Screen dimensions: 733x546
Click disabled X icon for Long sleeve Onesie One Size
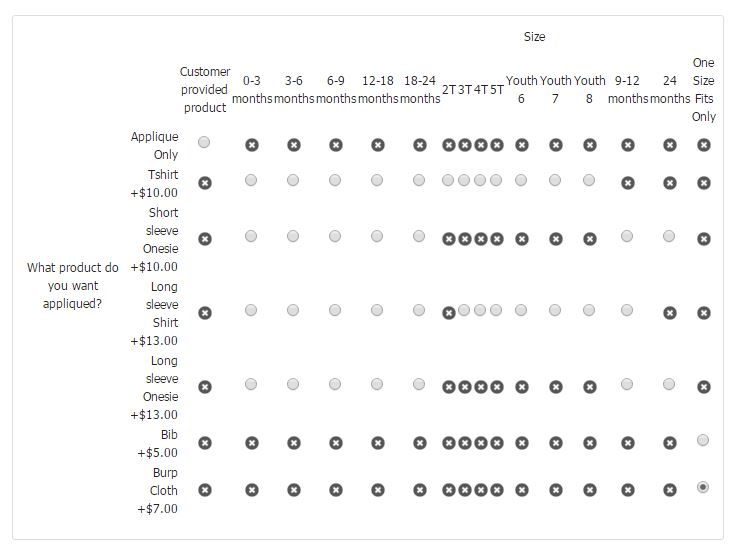click(x=704, y=387)
